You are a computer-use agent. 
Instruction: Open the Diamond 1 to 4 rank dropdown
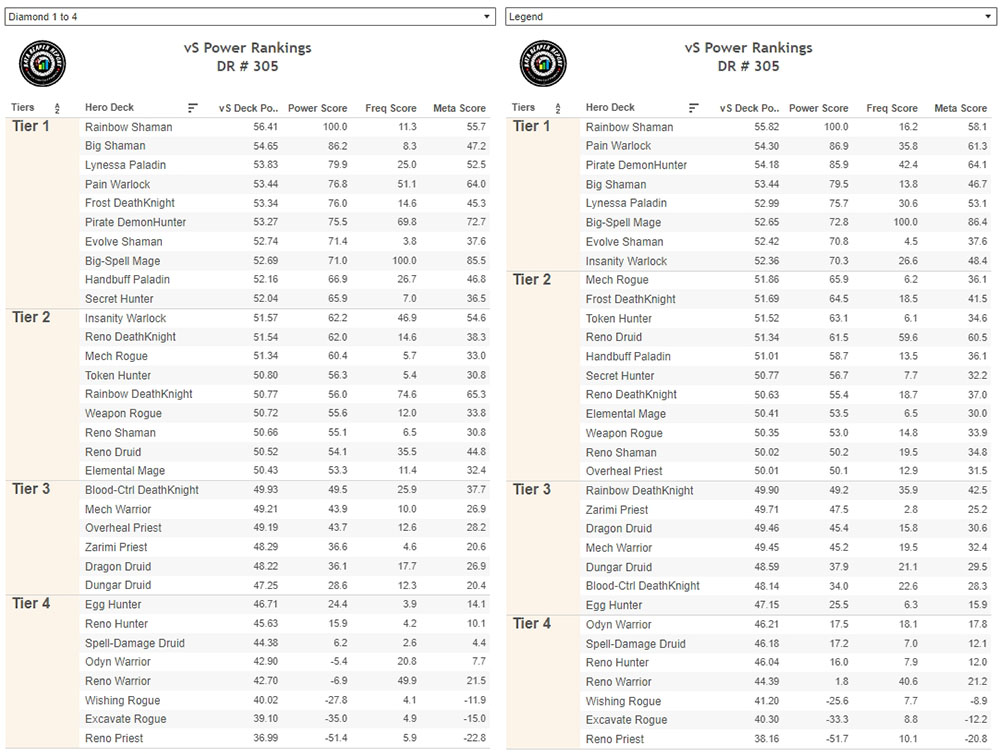[x=250, y=17]
